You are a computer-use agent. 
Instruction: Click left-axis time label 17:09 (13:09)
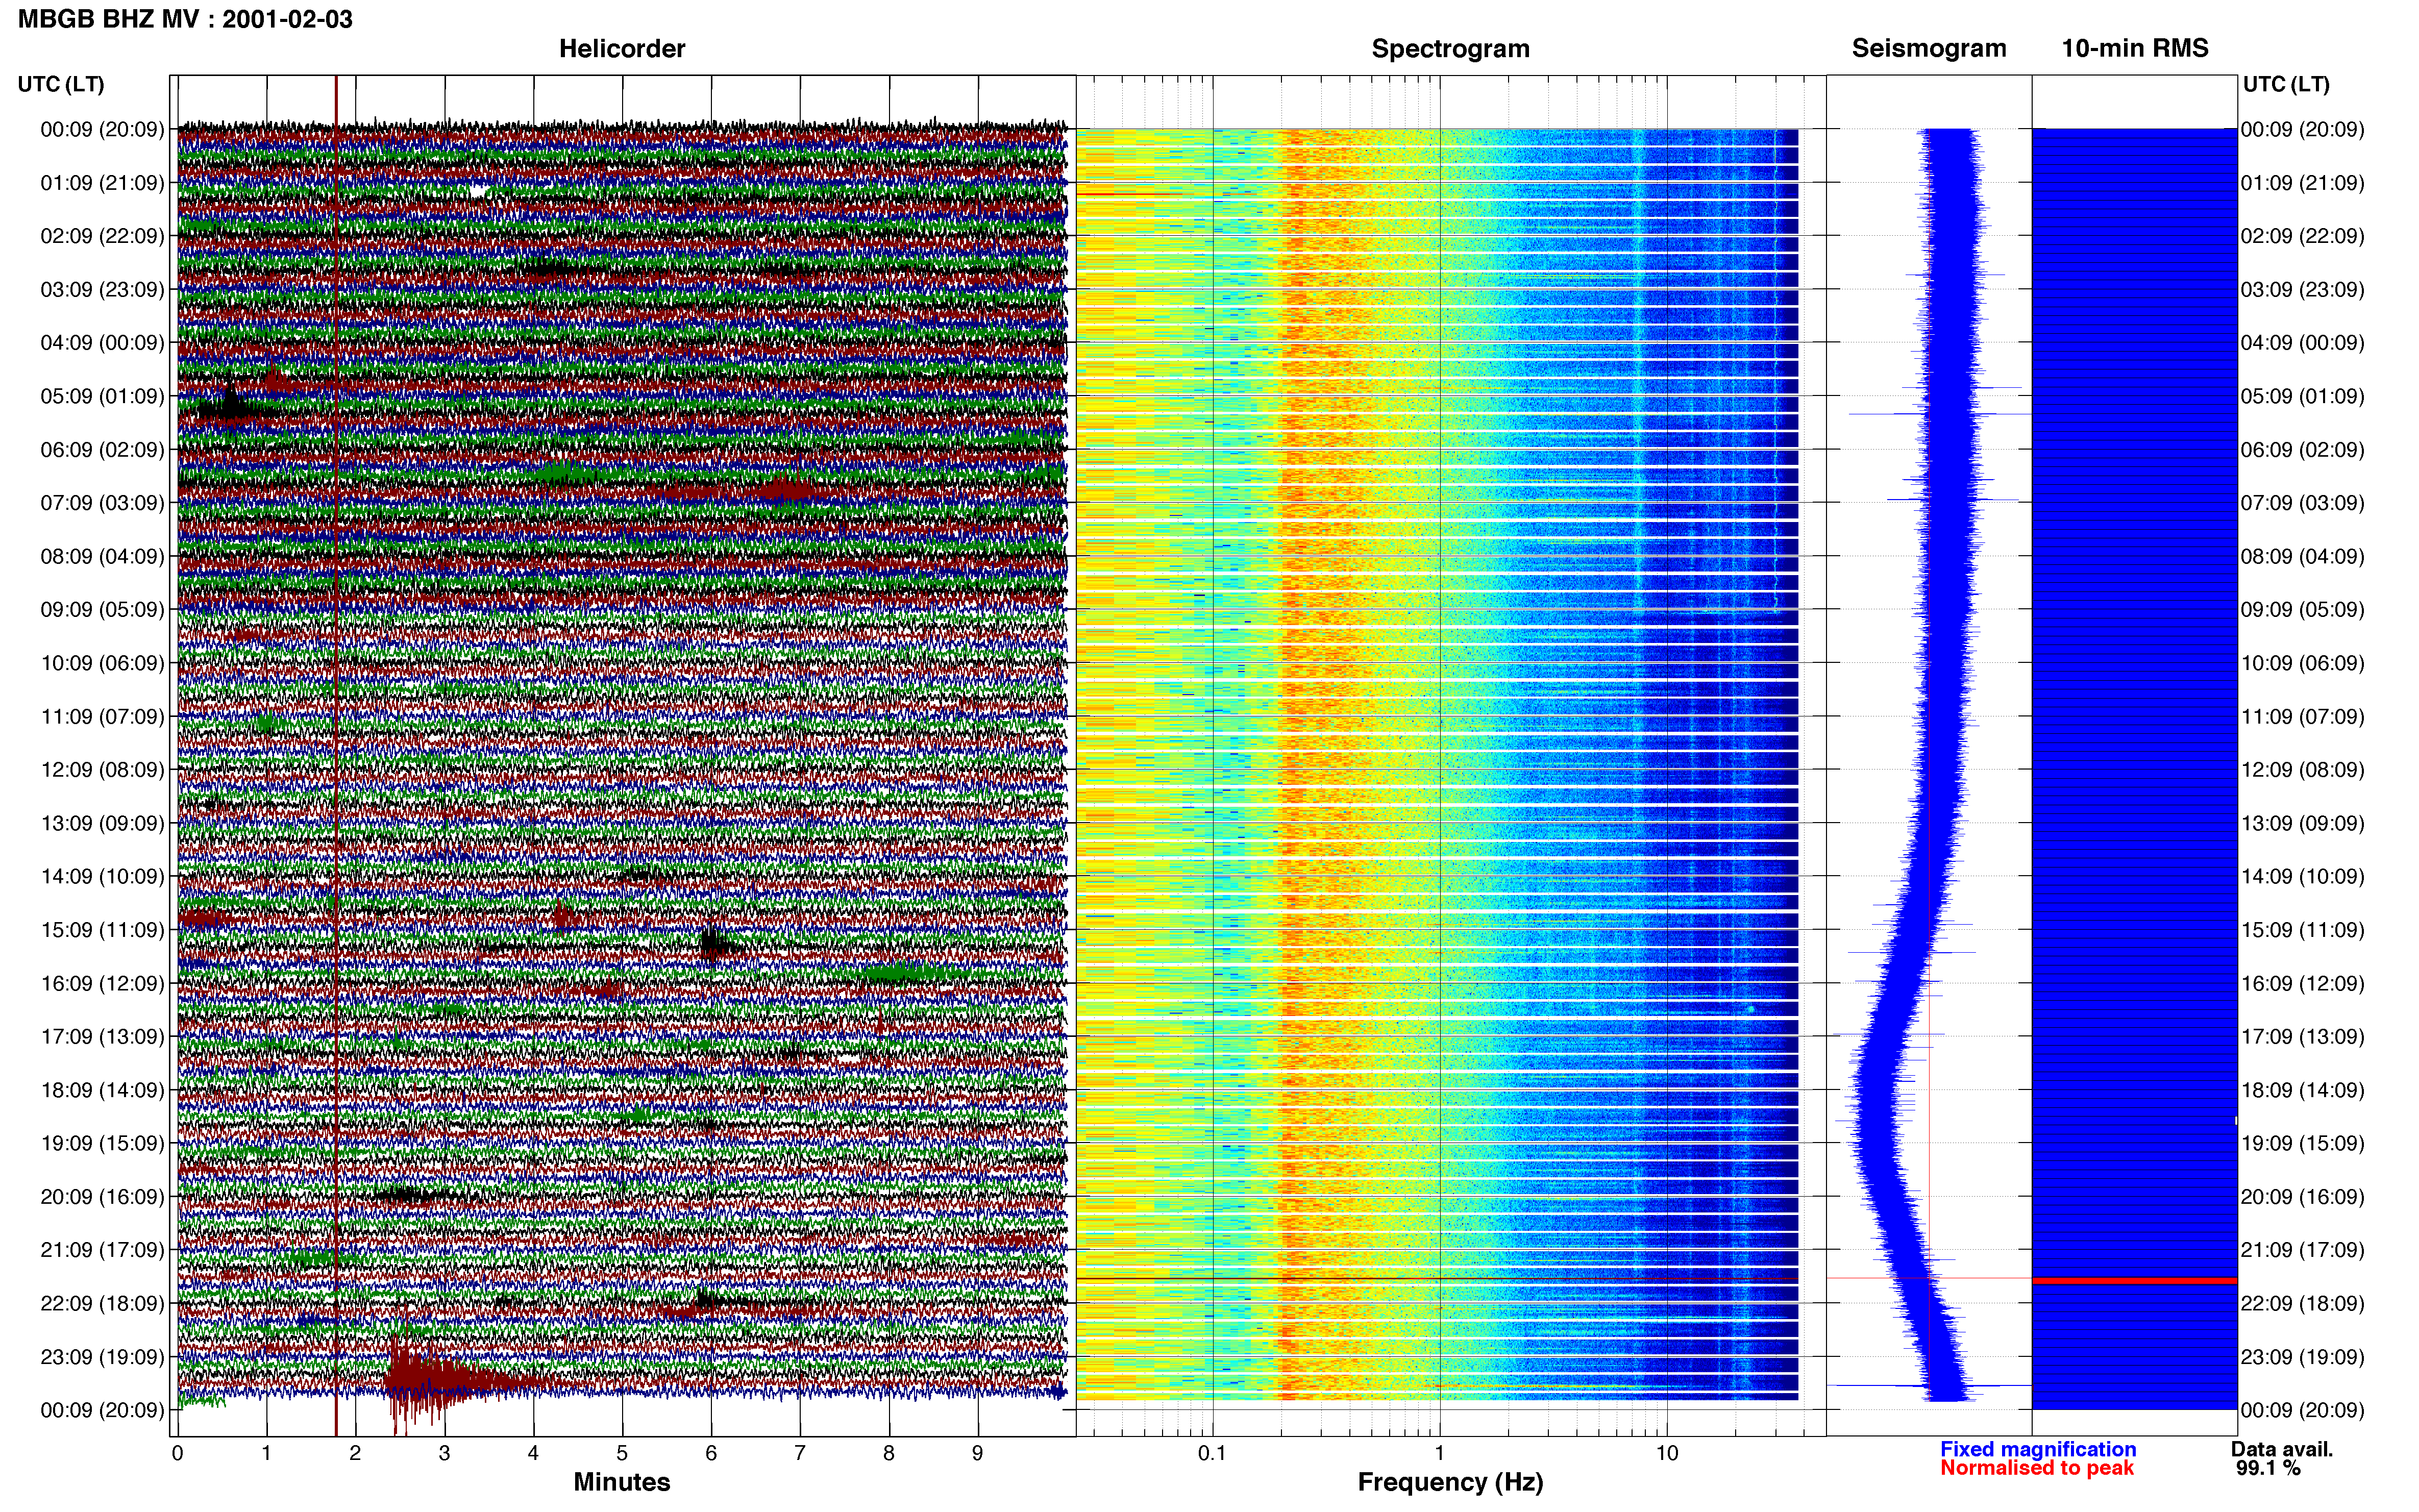(x=102, y=1036)
